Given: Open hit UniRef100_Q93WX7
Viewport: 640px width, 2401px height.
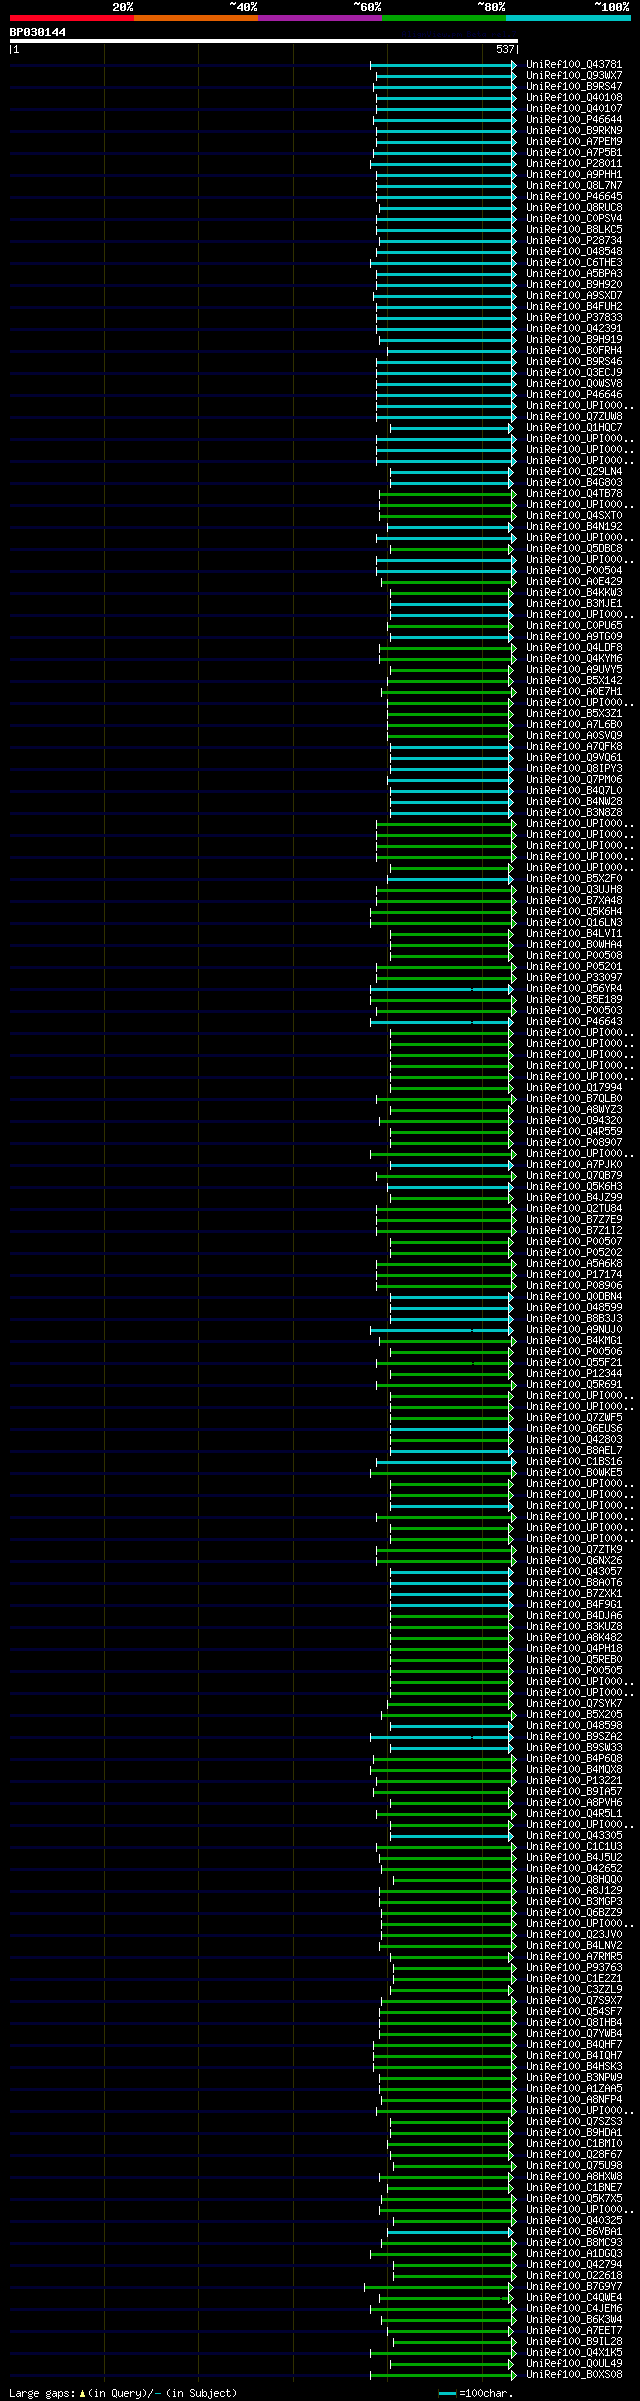Looking at the screenshot, I should 574,76.
